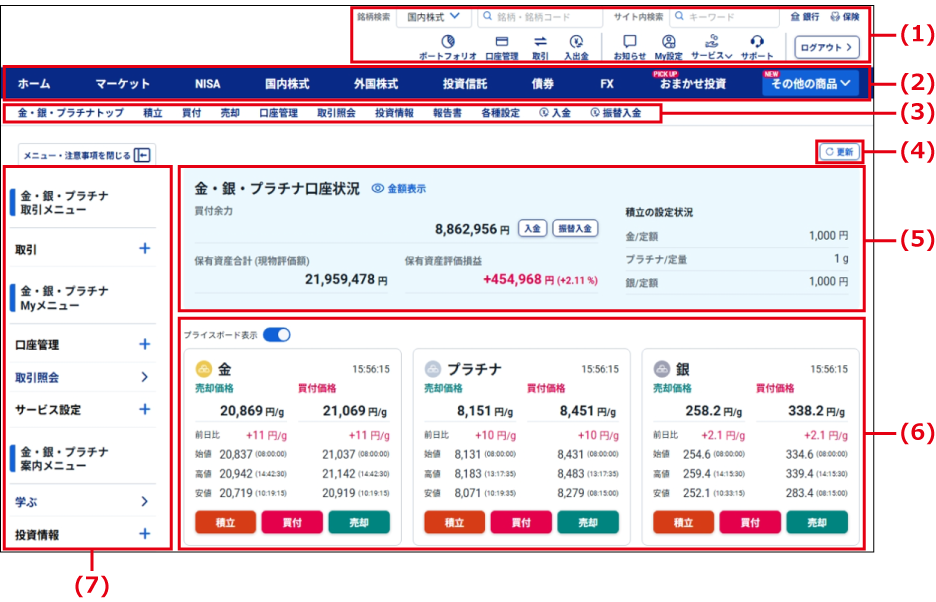The height and width of the screenshot is (602, 936).
Task: Expand the その他の商品 menu
Action: pyautogui.click(x=810, y=84)
